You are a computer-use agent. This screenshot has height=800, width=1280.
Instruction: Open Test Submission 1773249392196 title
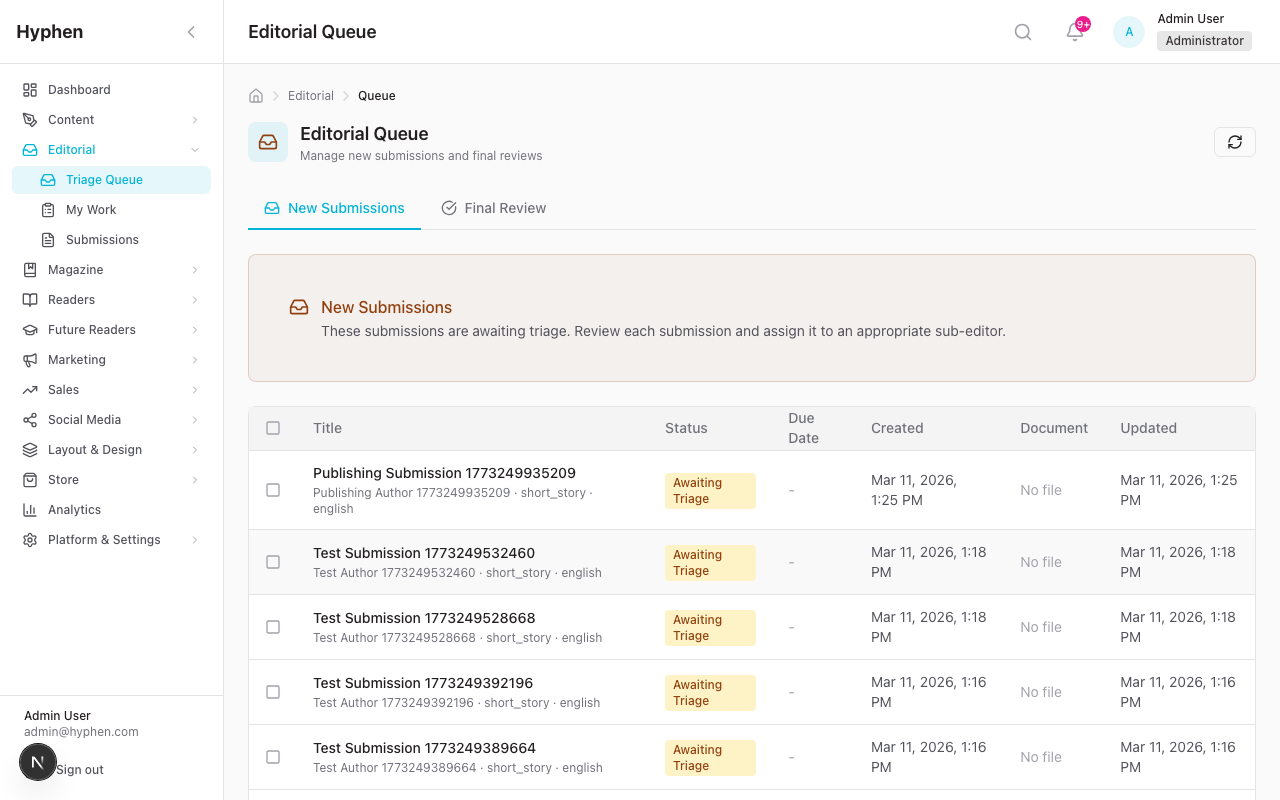[423, 683]
